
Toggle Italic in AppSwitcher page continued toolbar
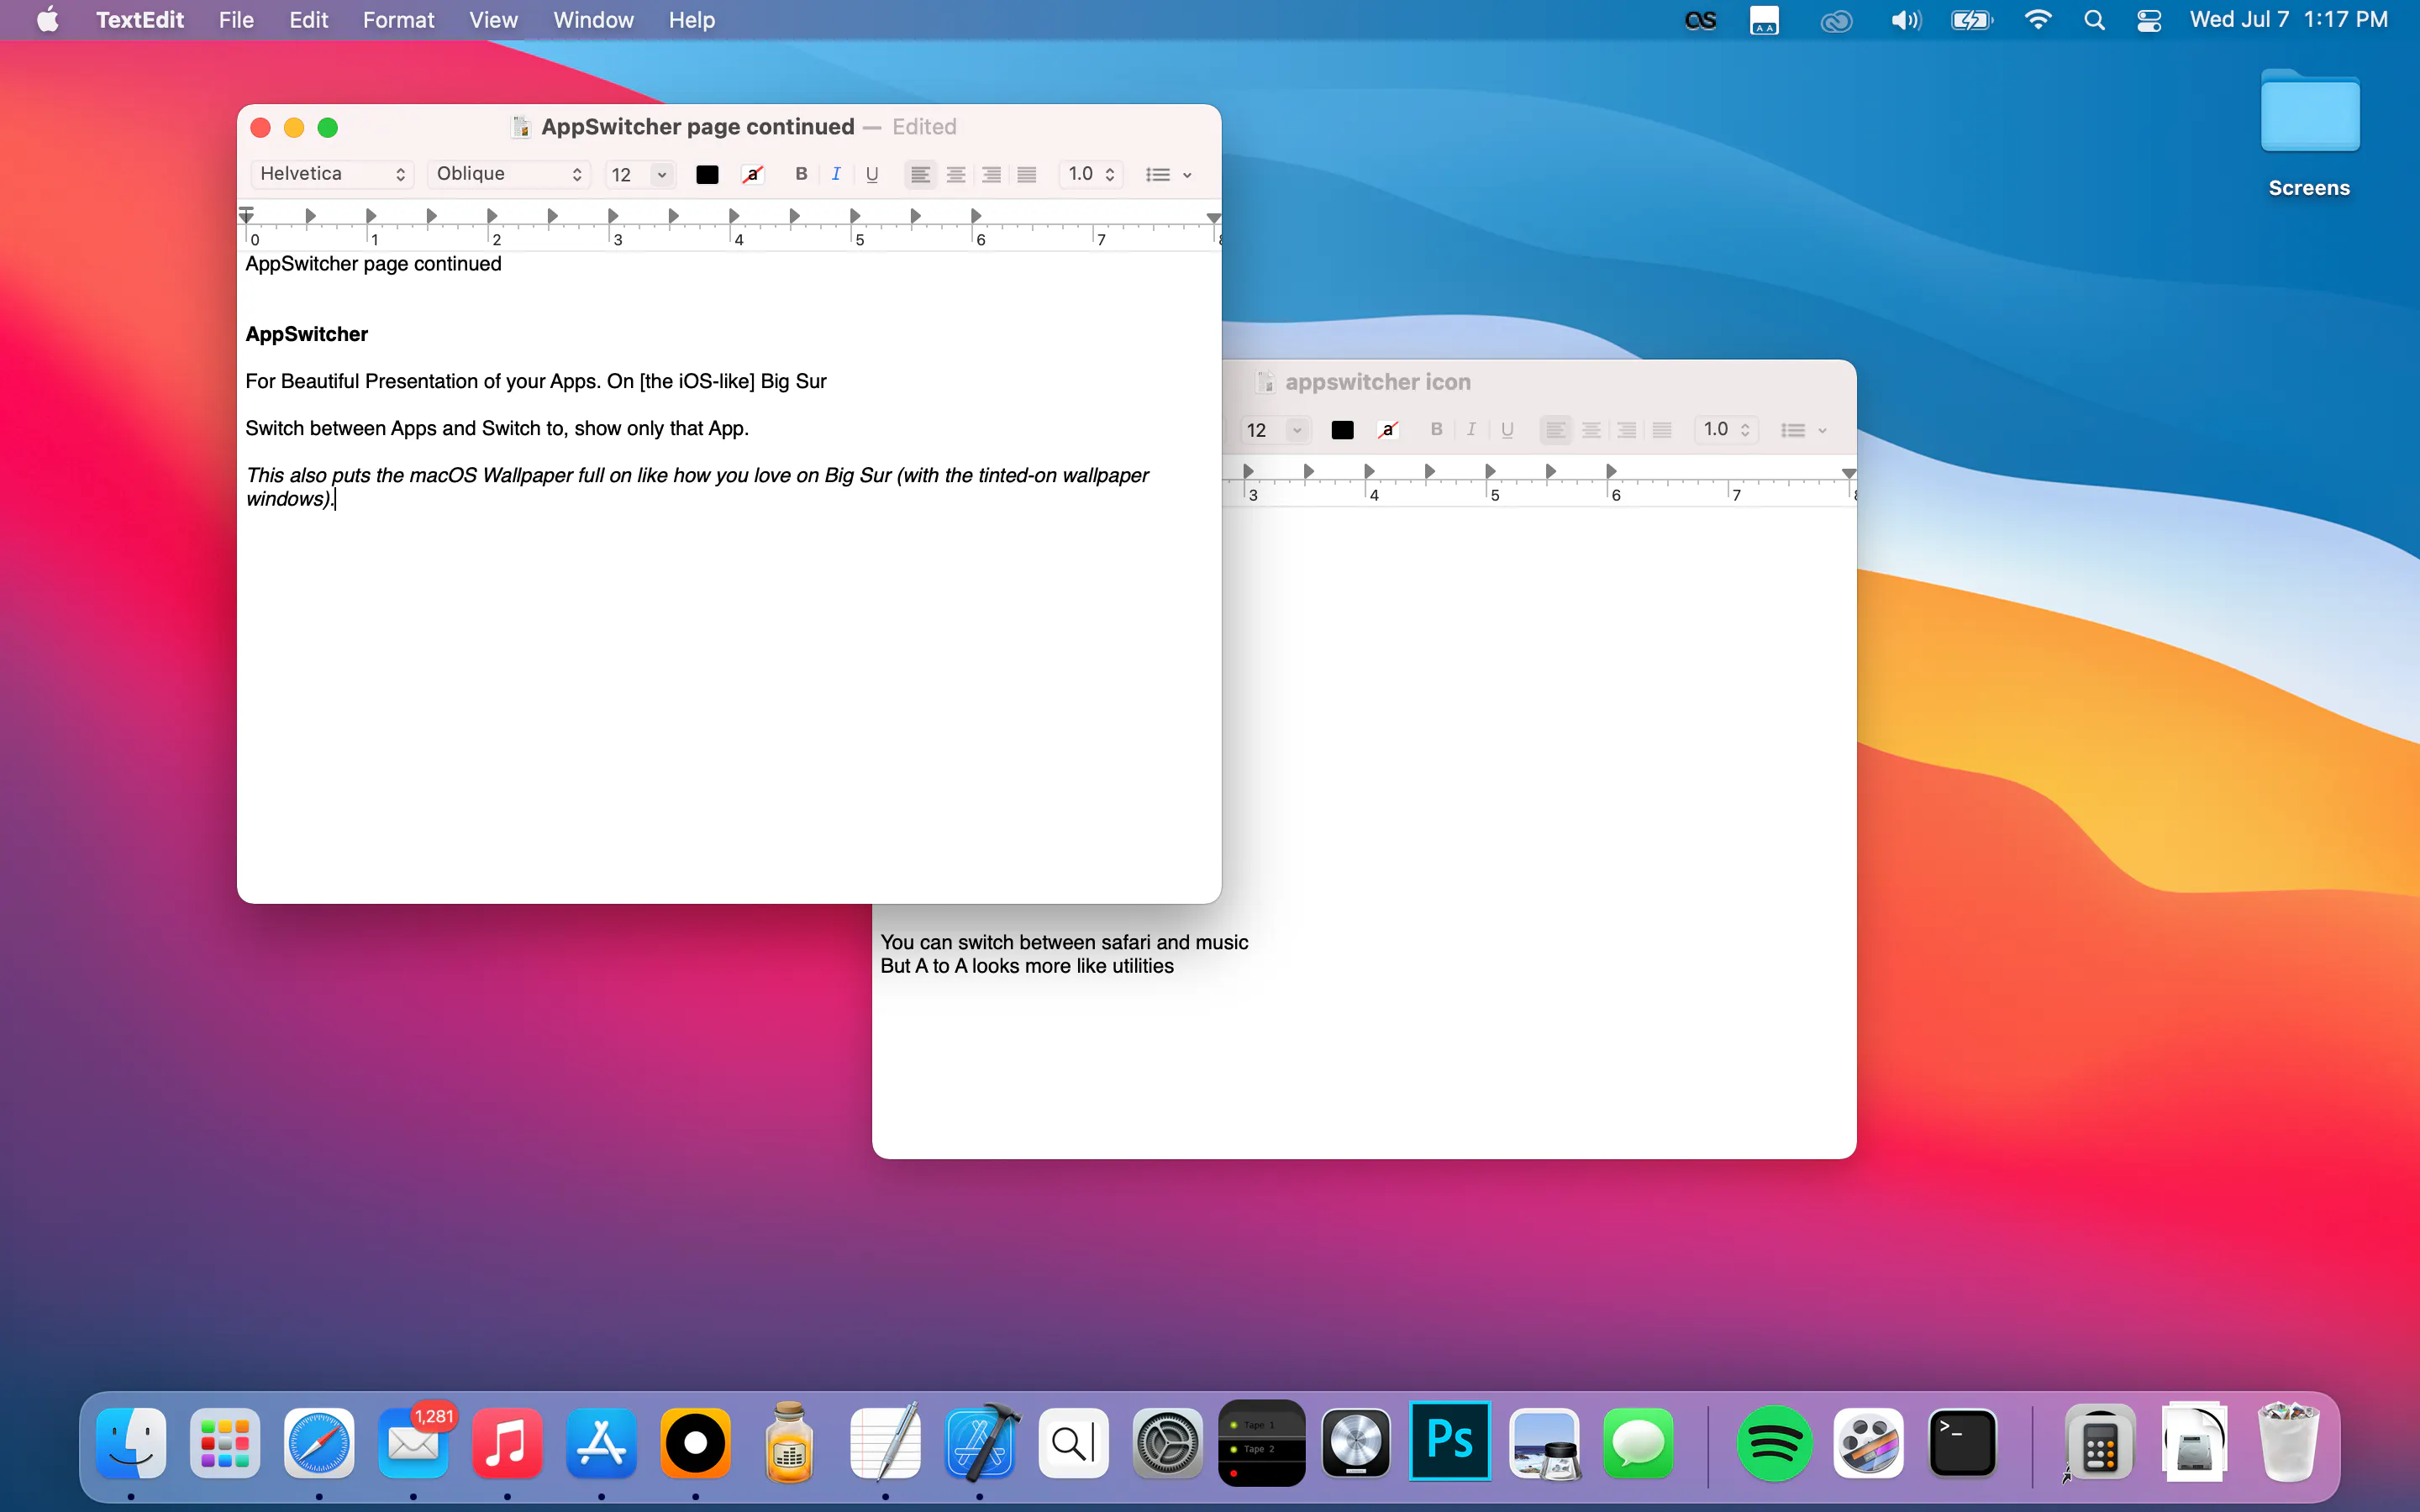[836, 174]
